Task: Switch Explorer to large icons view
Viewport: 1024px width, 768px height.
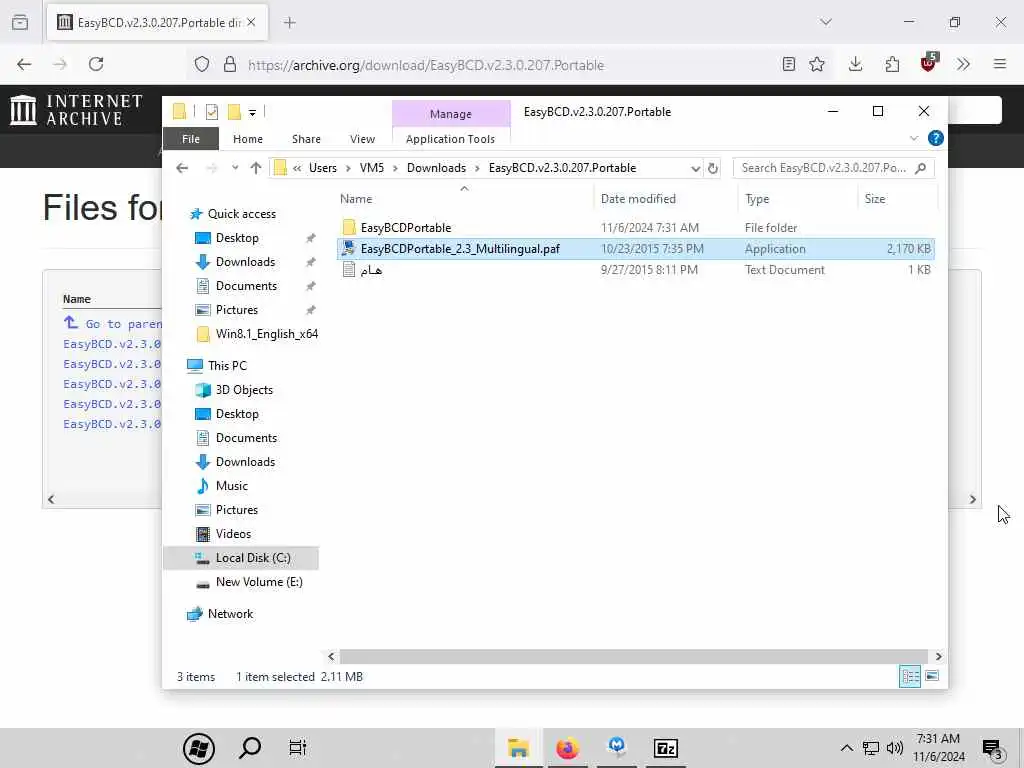Action: coord(932,676)
